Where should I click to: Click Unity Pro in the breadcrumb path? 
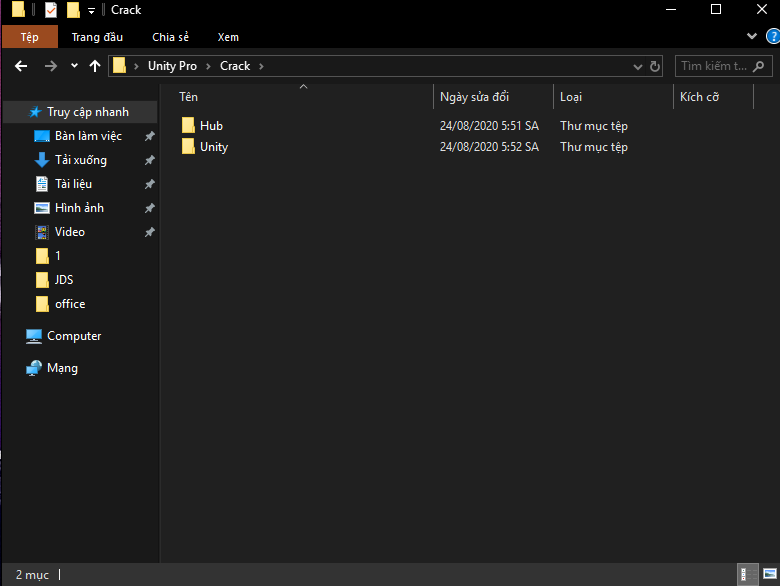pos(172,66)
